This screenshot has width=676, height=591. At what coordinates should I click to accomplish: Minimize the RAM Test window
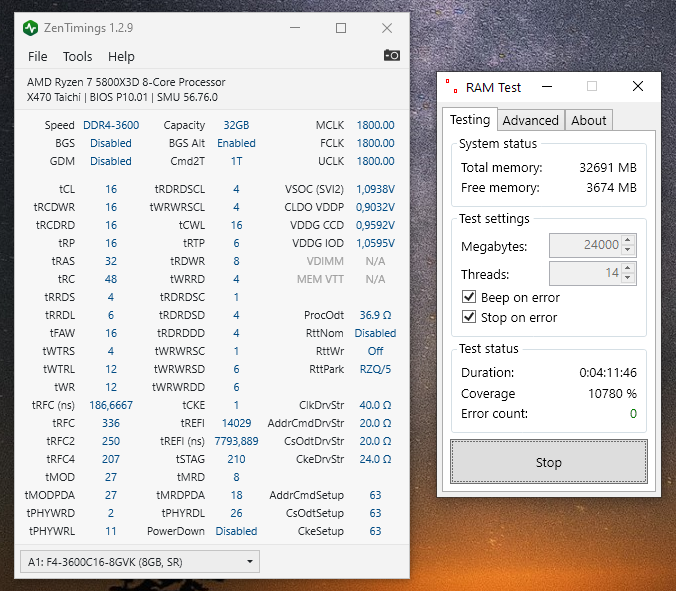pos(547,87)
